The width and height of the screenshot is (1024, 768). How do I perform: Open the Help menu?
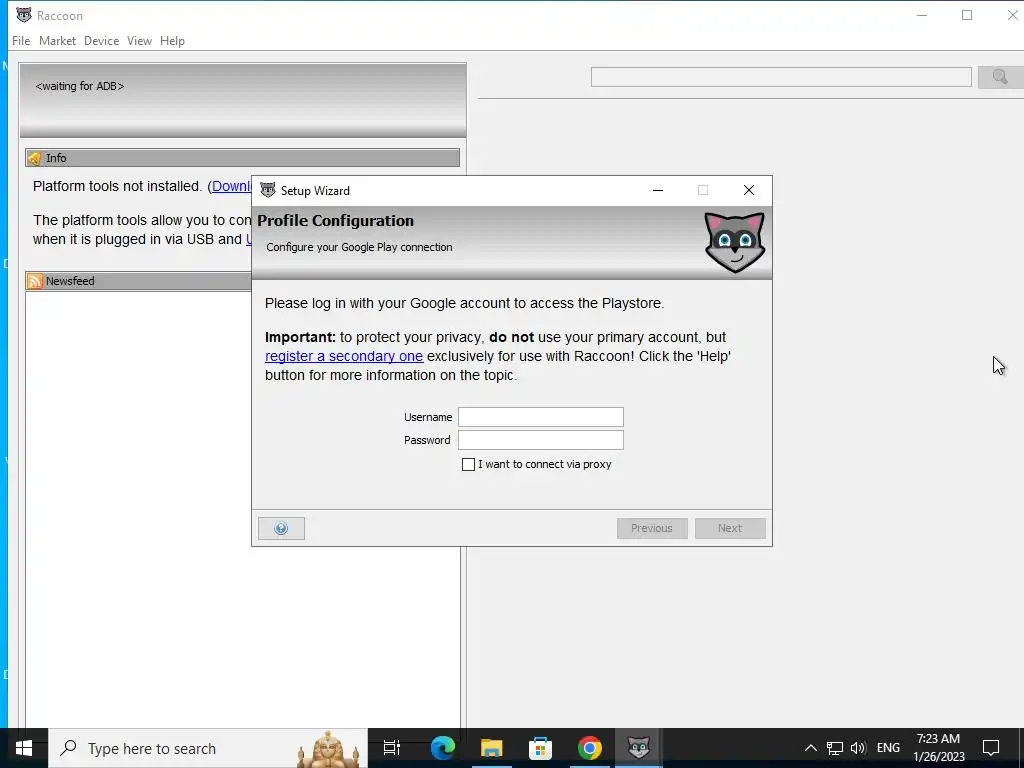[172, 40]
